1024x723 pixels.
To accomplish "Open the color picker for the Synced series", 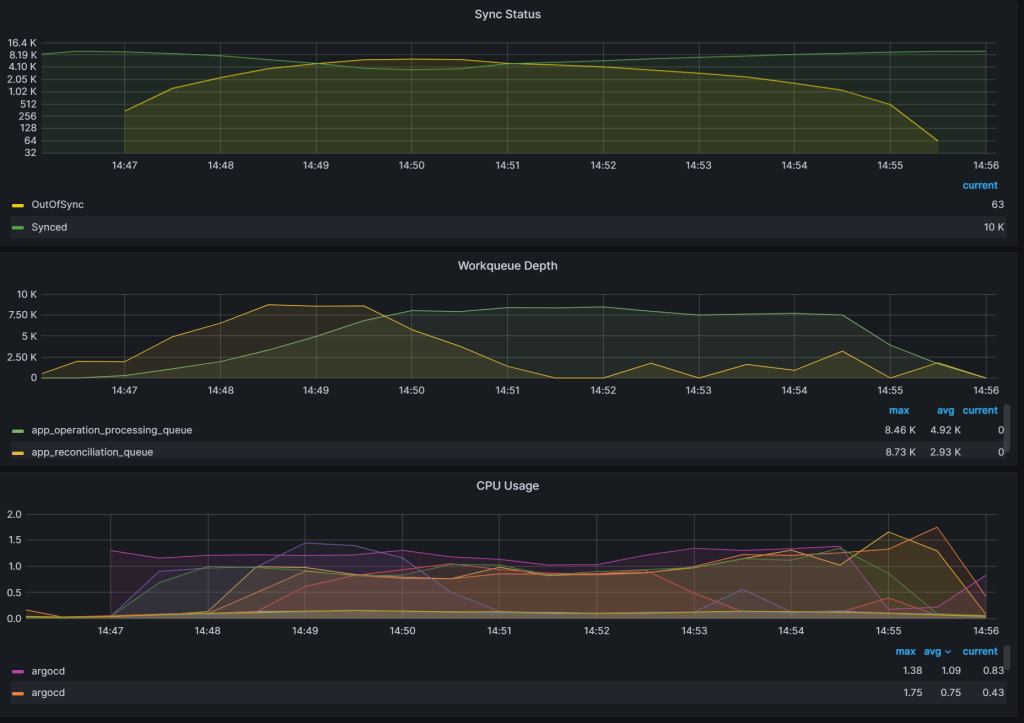I will click(x=18, y=227).
